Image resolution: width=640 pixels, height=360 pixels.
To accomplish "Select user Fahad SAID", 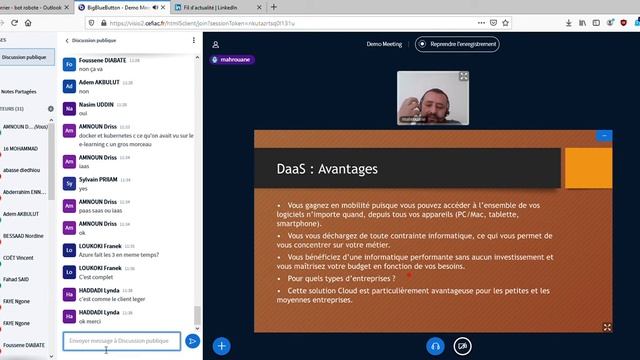I will coord(16,280).
